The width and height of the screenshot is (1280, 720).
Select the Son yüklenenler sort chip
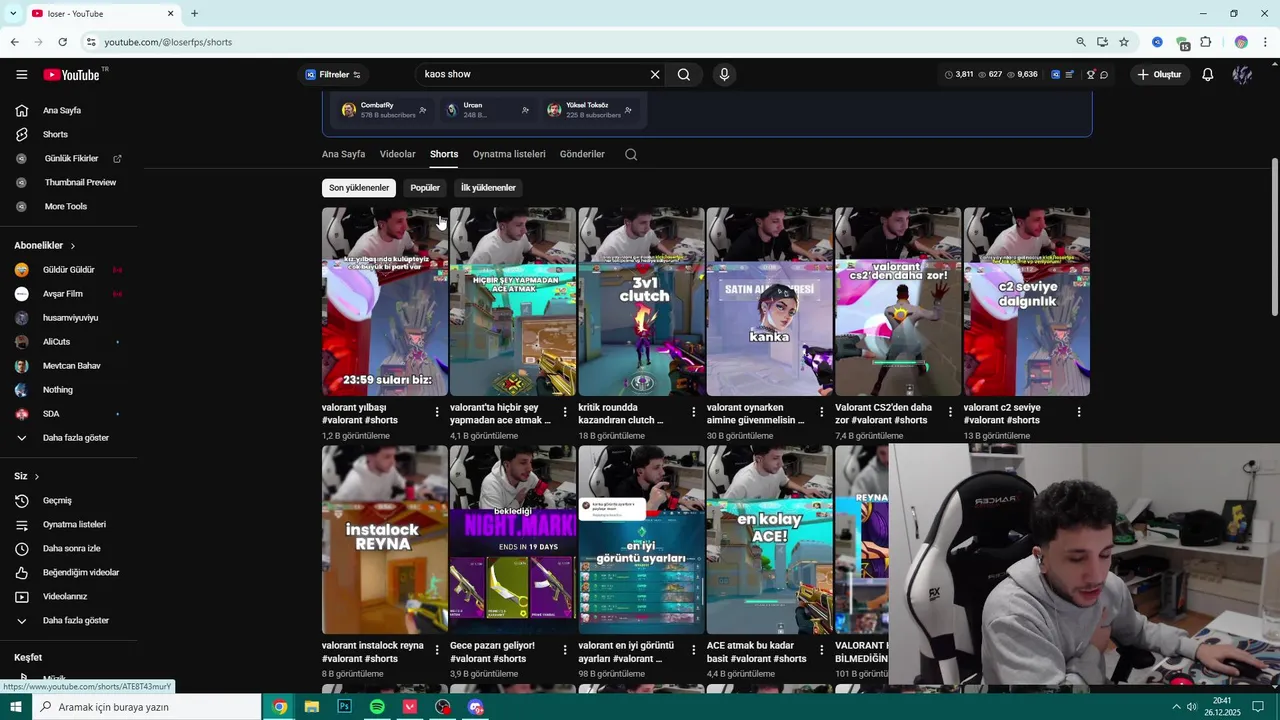[x=359, y=188]
